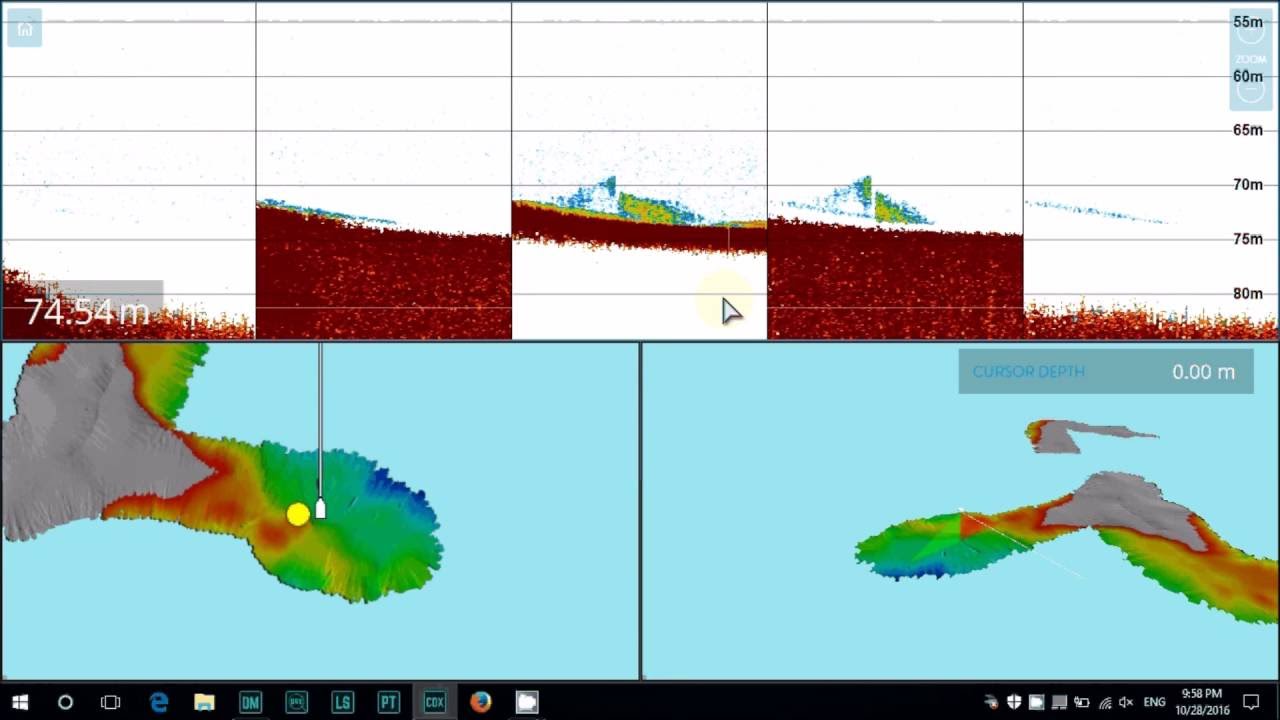
Task: Select the first sonar beam panel
Action: click(x=128, y=170)
